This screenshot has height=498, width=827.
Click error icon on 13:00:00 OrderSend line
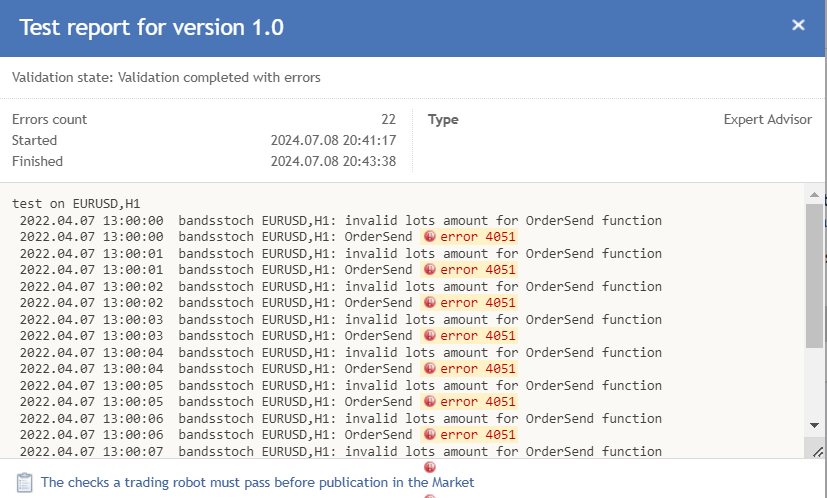(x=430, y=236)
